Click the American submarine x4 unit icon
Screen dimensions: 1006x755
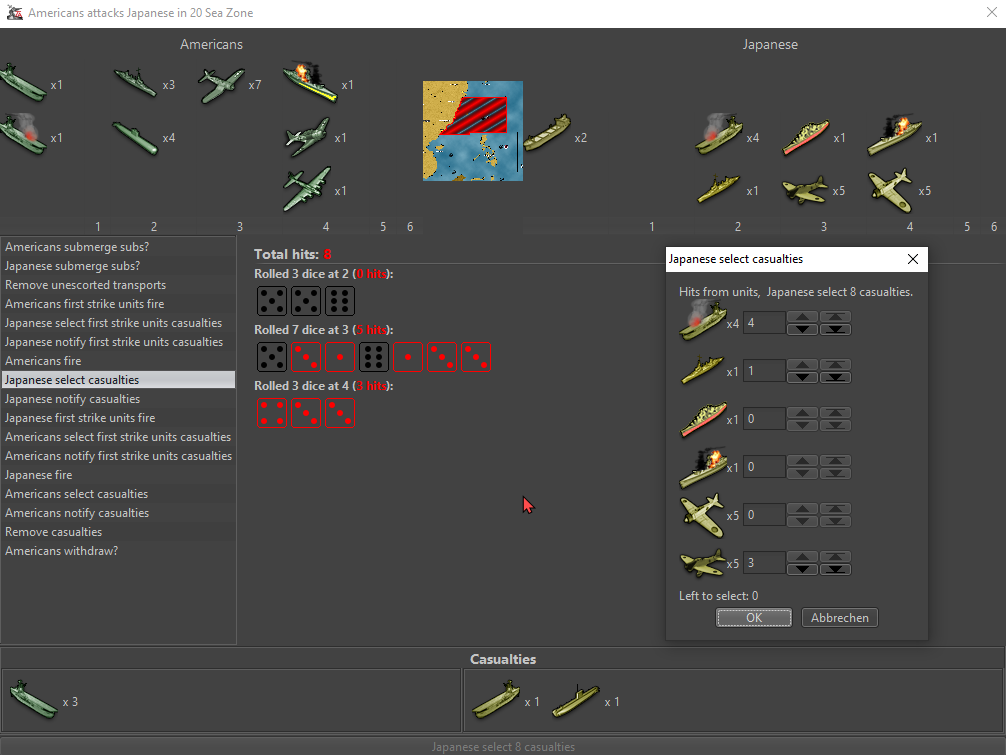[x=135, y=137]
